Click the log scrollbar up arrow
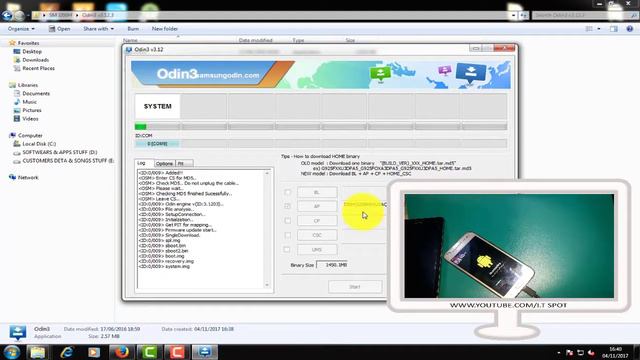Image resolution: width=640 pixels, height=360 pixels. (x=267, y=173)
